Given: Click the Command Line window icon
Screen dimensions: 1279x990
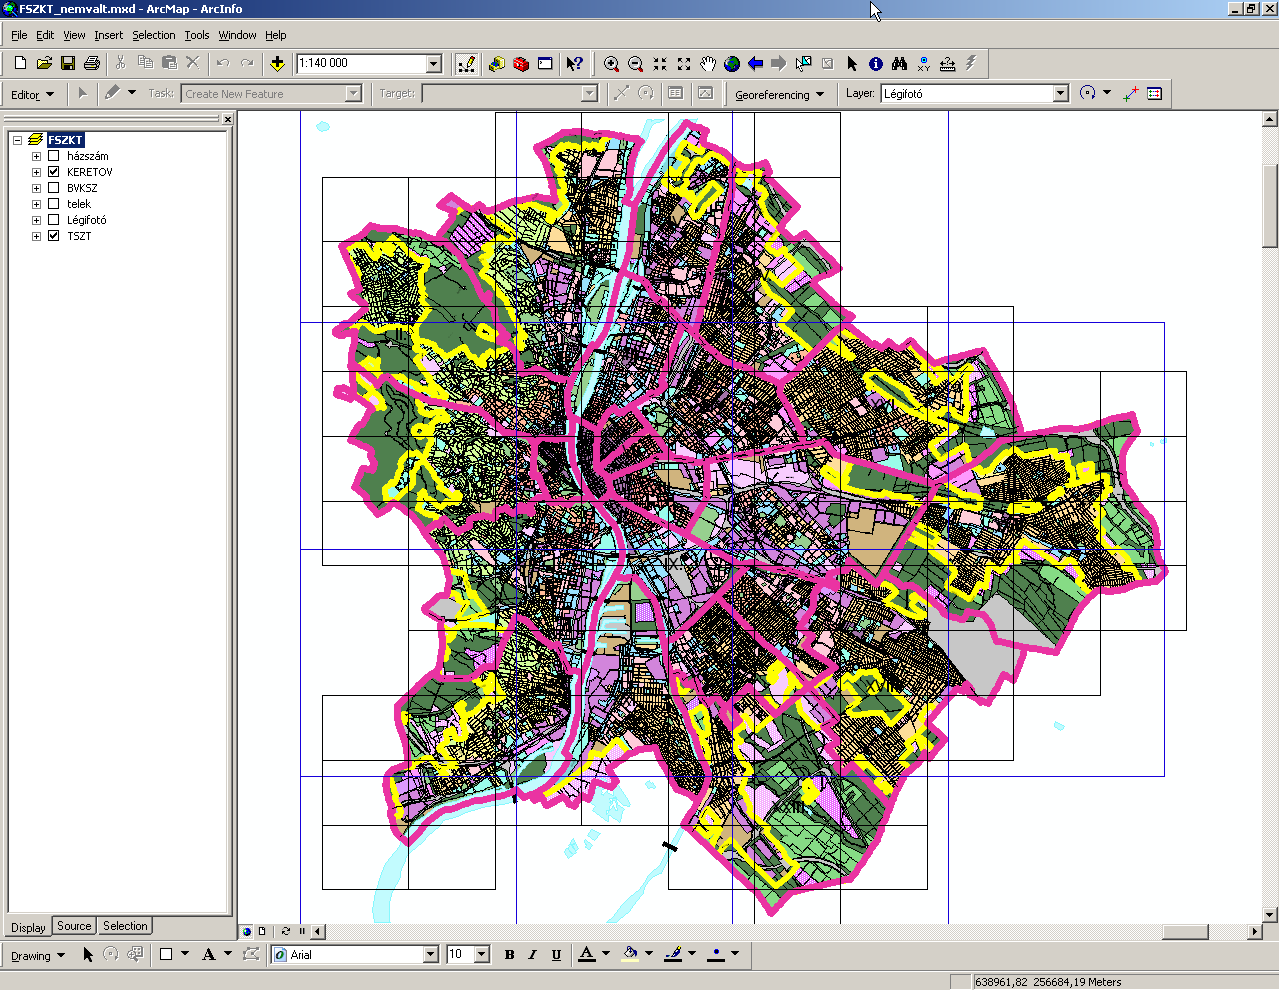Looking at the screenshot, I should [x=545, y=63].
